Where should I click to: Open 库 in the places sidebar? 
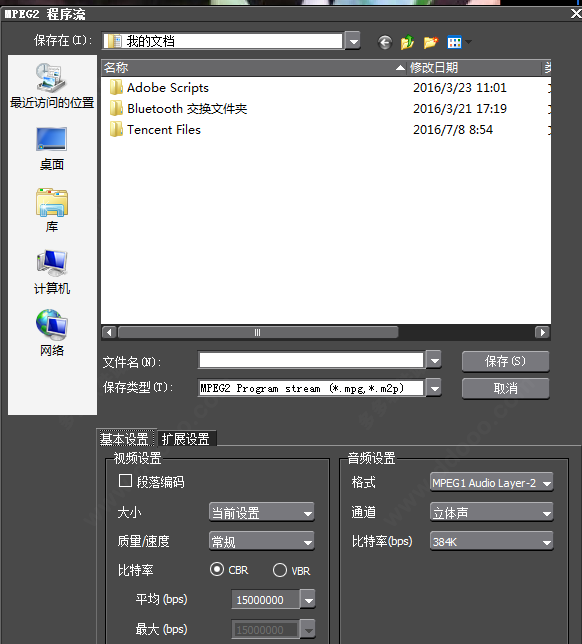[x=52, y=211]
